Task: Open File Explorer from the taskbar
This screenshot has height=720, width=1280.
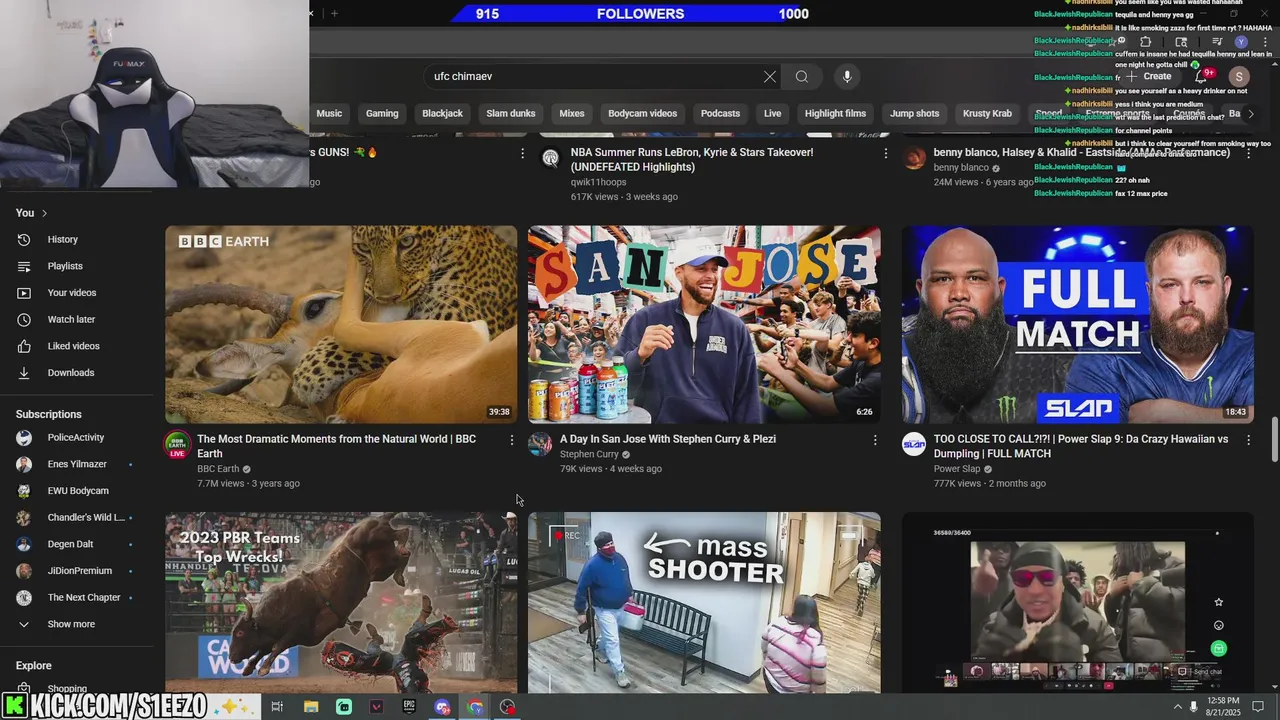Action: pyautogui.click(x=311, y=707)
